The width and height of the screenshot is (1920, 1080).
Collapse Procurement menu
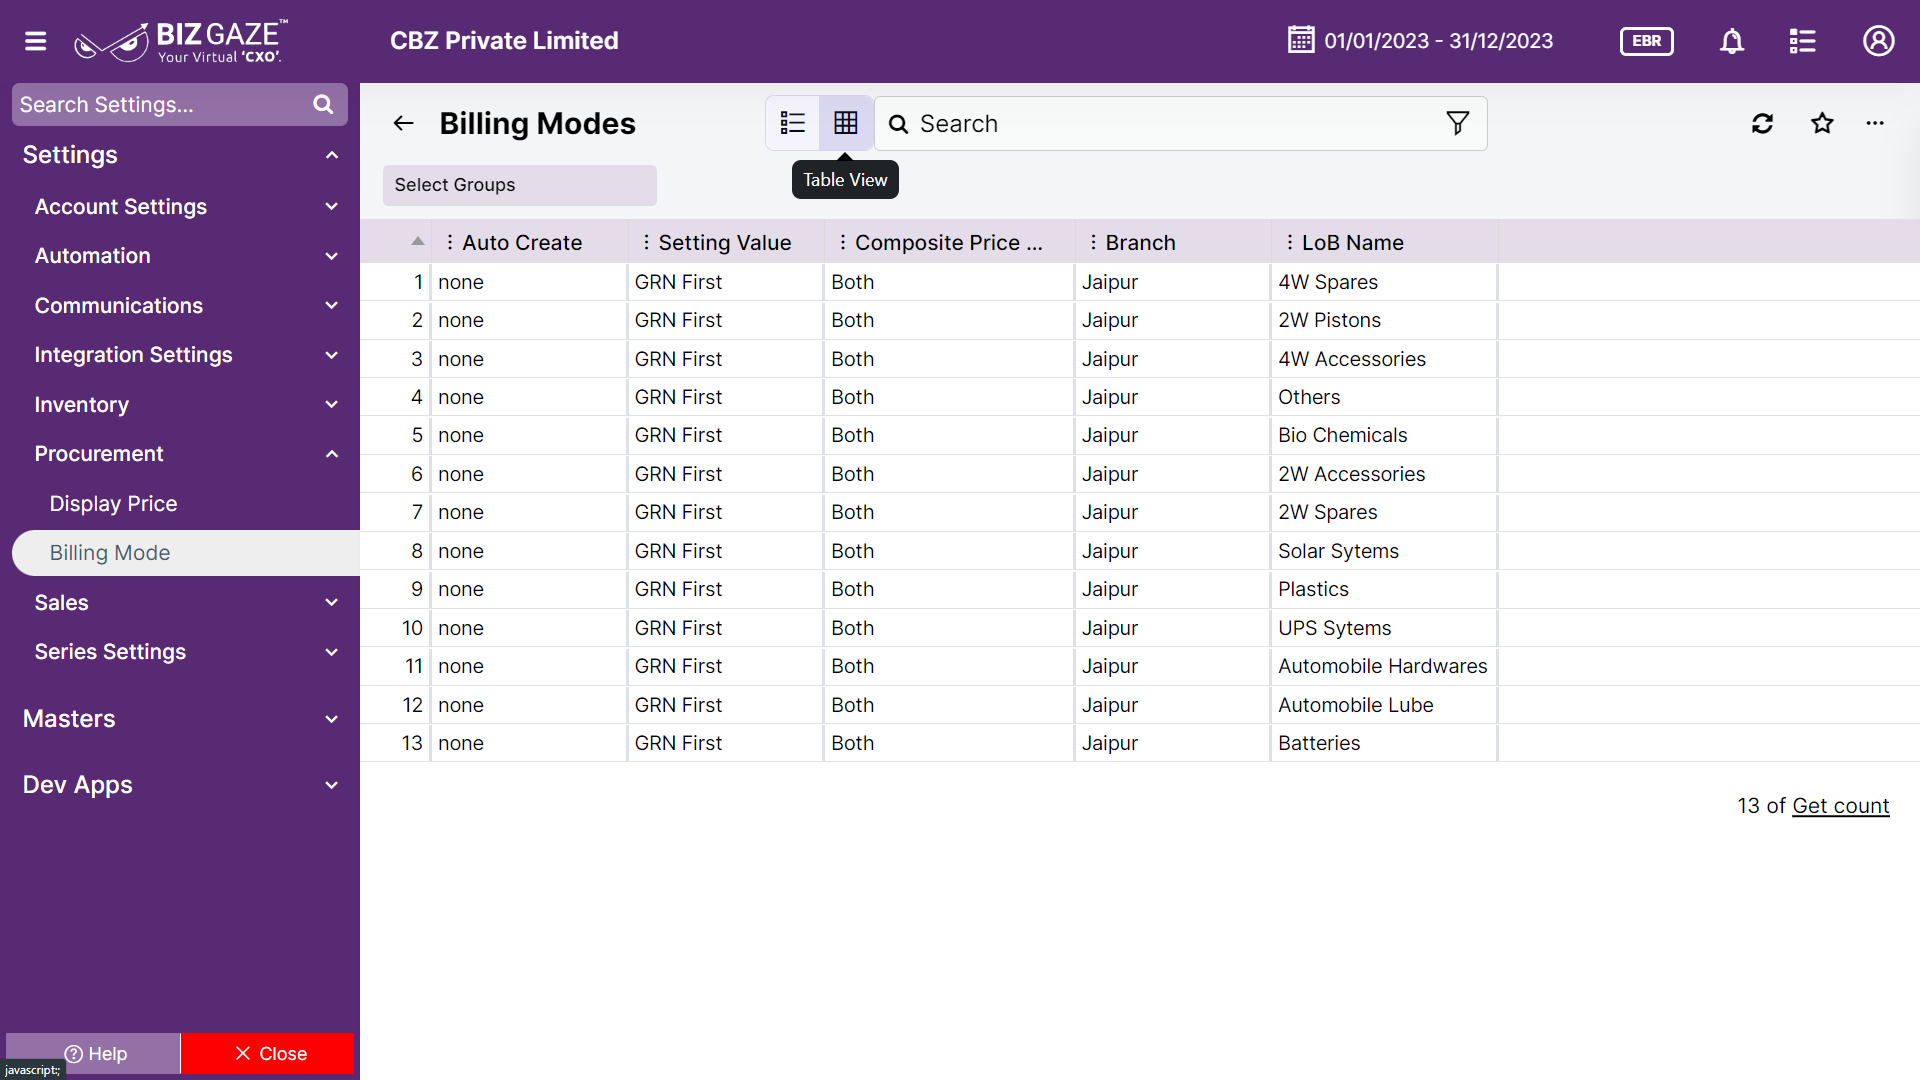pyautogui.click(x=332, y=454)
